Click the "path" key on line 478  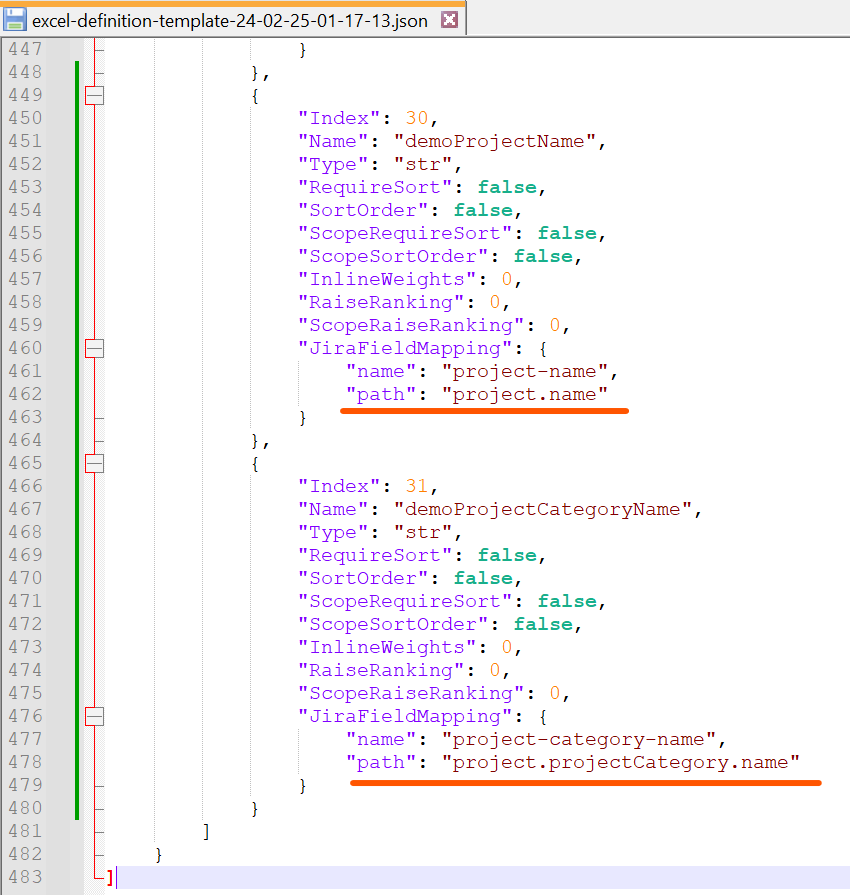(x=381, y=763)
